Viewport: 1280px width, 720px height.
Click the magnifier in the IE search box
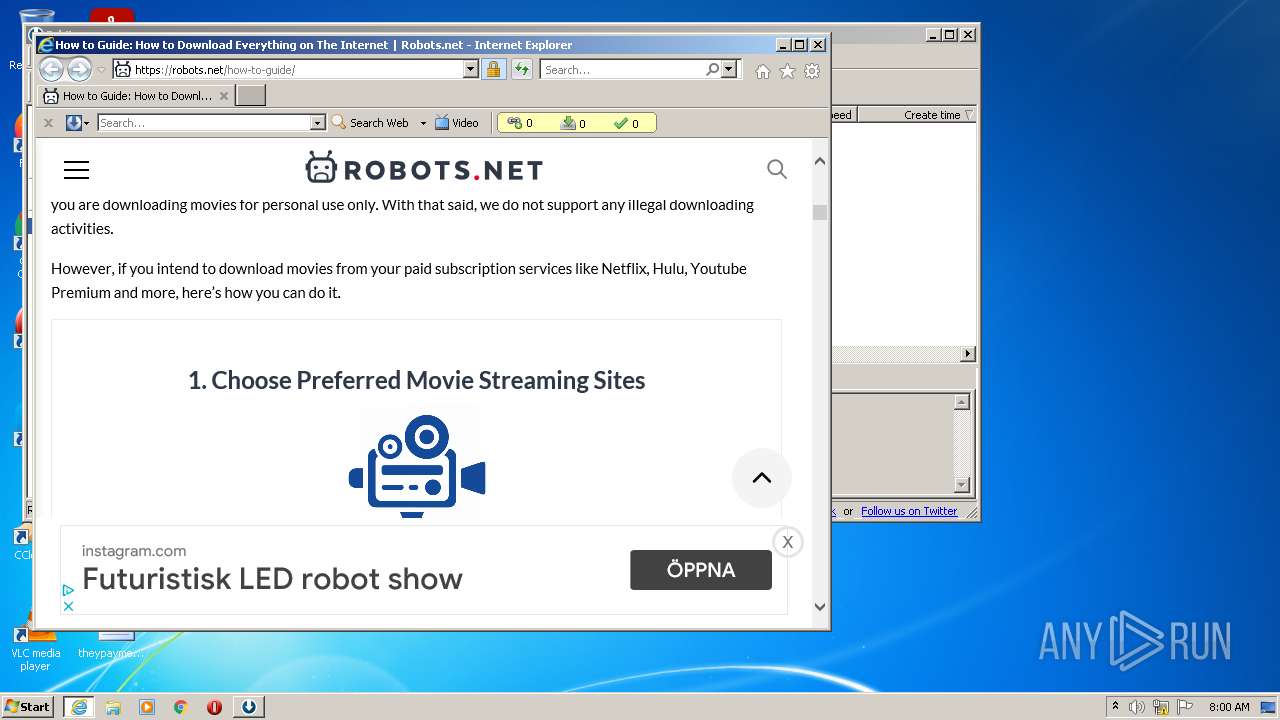click(712, 69)
